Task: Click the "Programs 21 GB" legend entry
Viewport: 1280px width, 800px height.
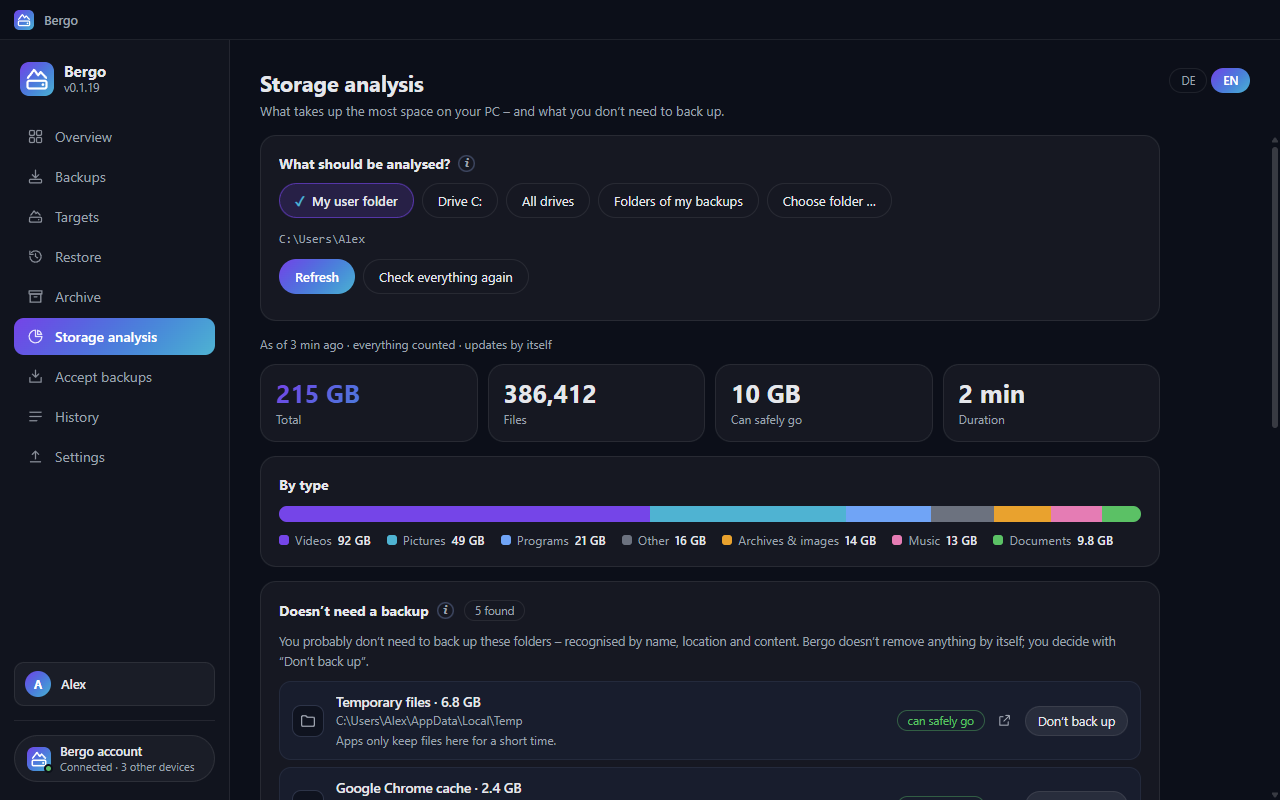Action: (553, 540)
